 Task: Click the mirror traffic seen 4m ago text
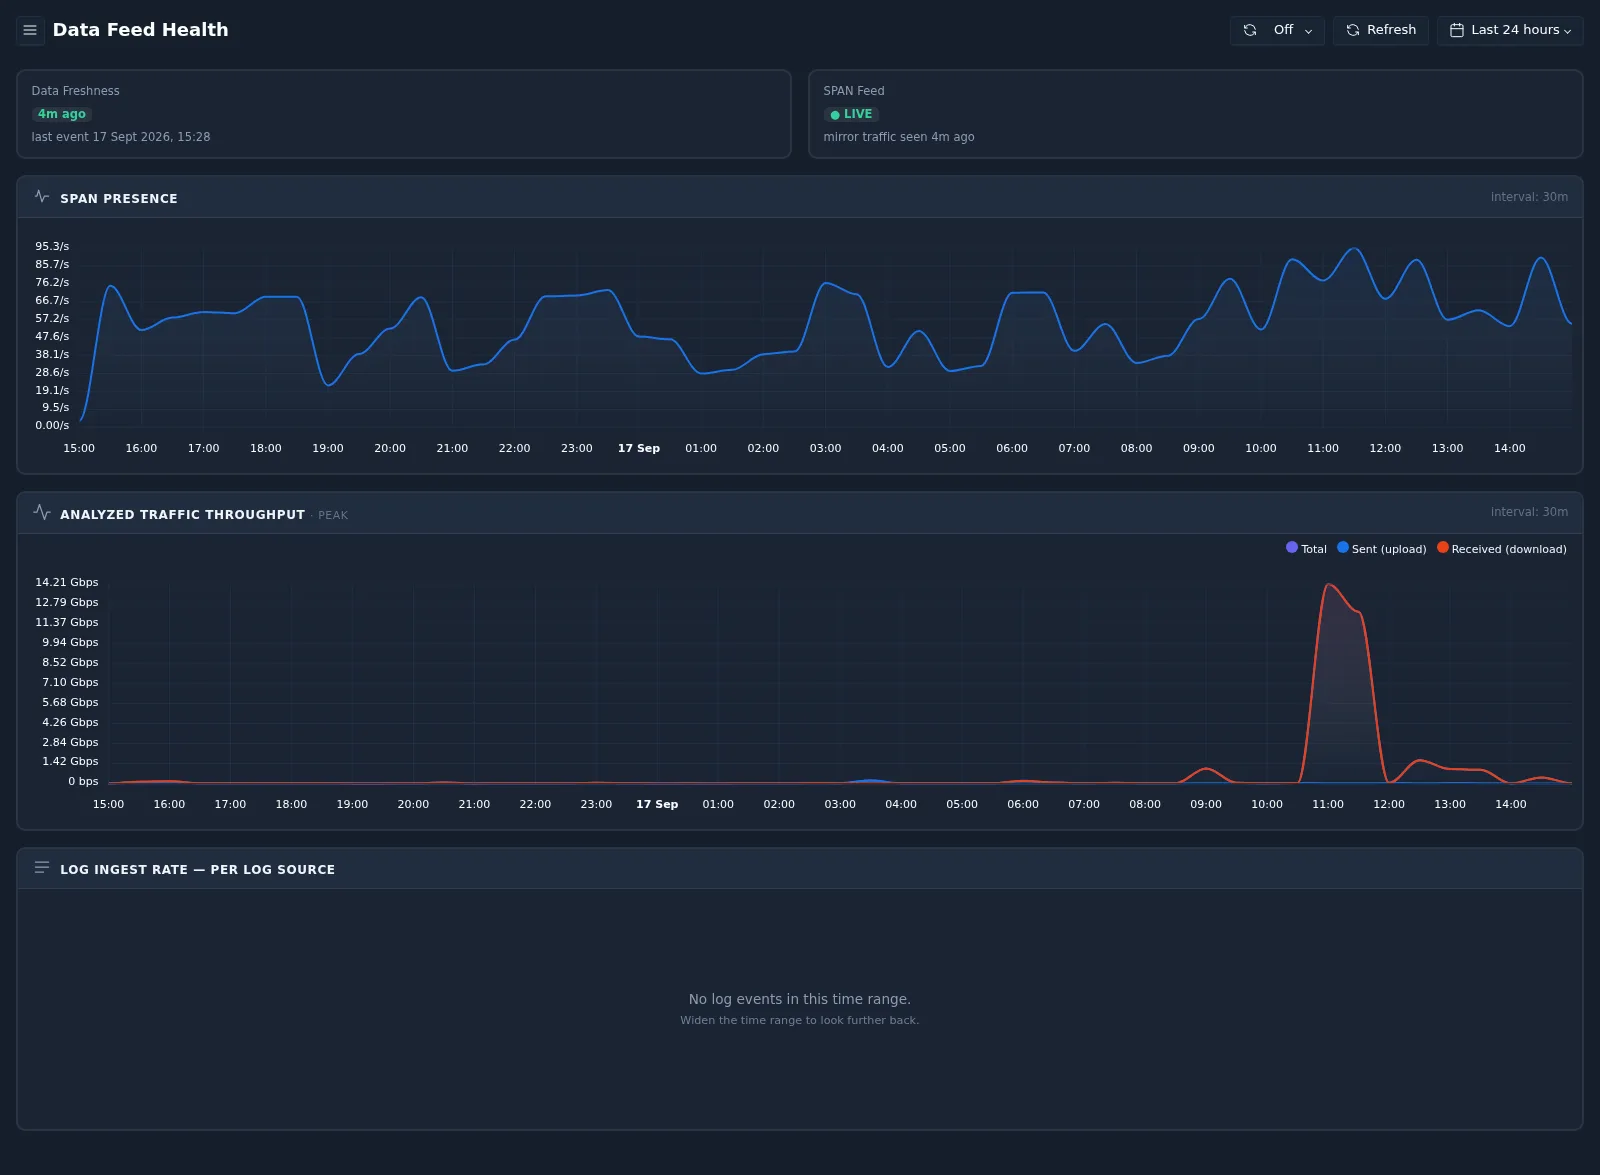pos(899,137)
